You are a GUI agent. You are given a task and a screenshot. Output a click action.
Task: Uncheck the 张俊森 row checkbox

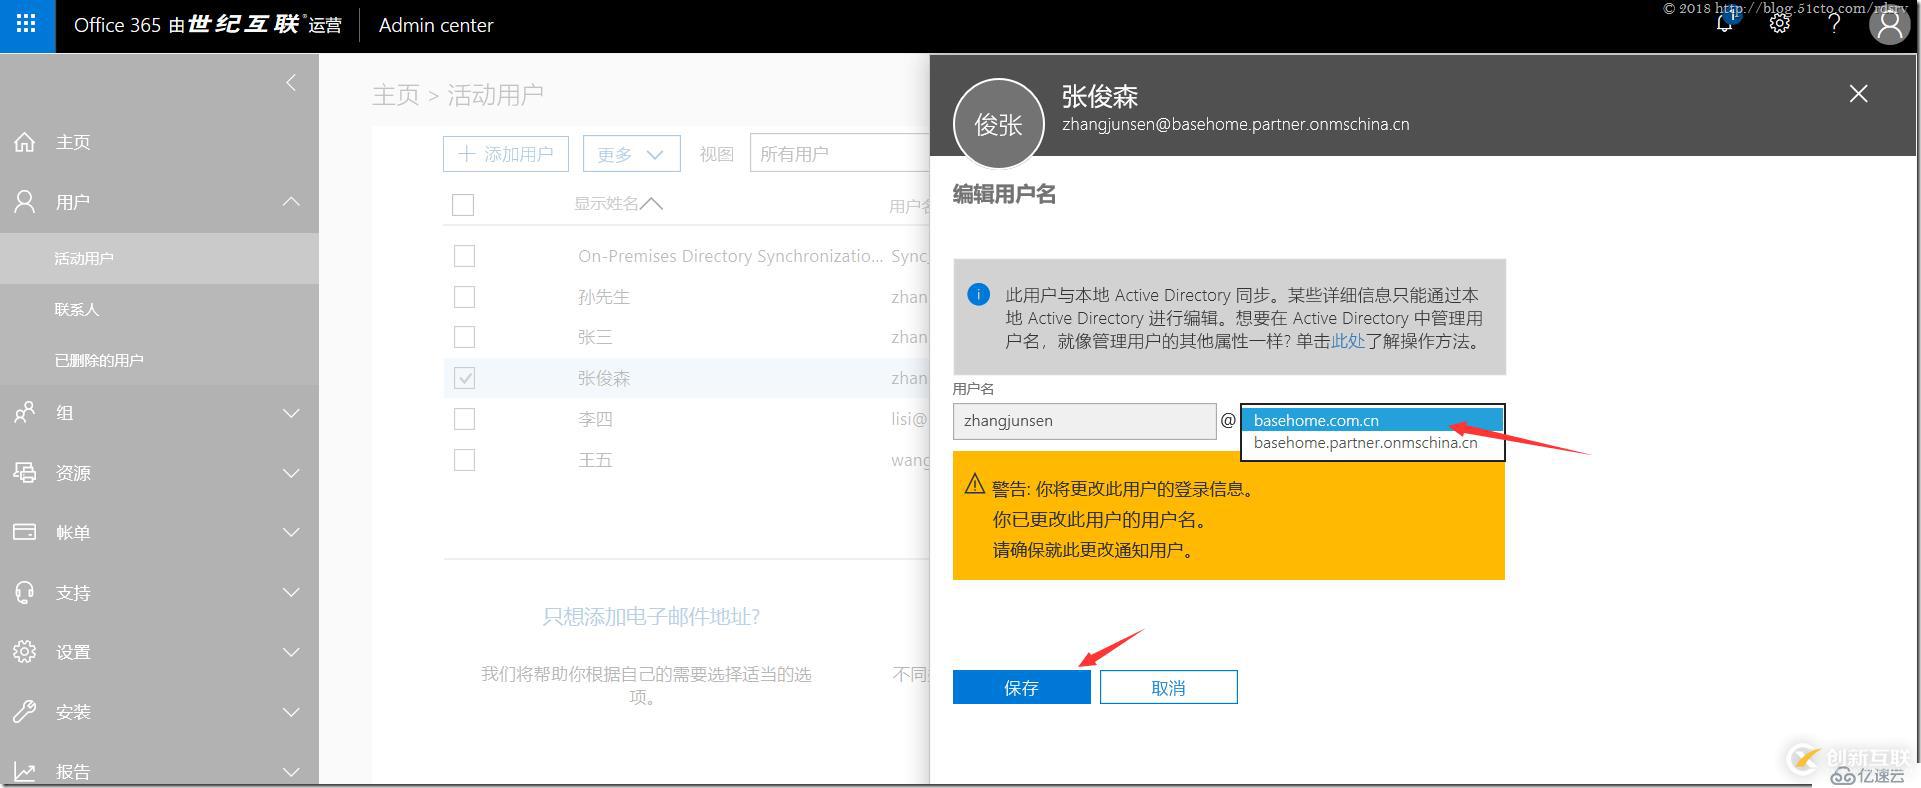pyautogui.click(x=464, y=378)
